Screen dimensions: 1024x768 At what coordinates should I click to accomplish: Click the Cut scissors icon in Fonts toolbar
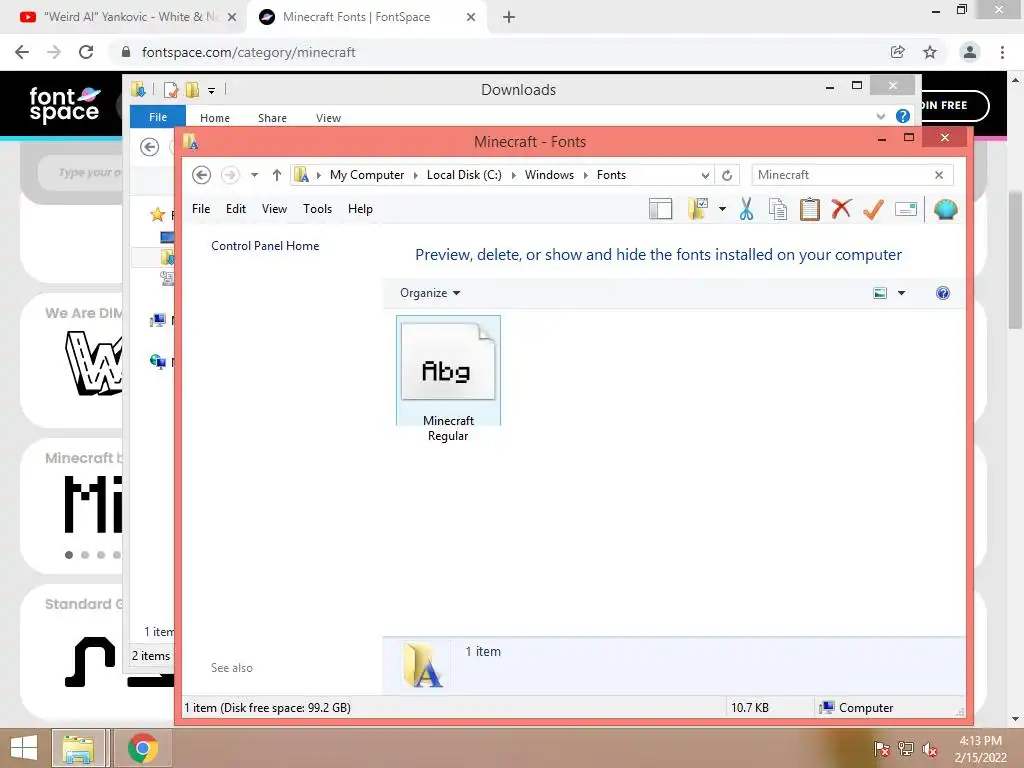tap(746, 209)
